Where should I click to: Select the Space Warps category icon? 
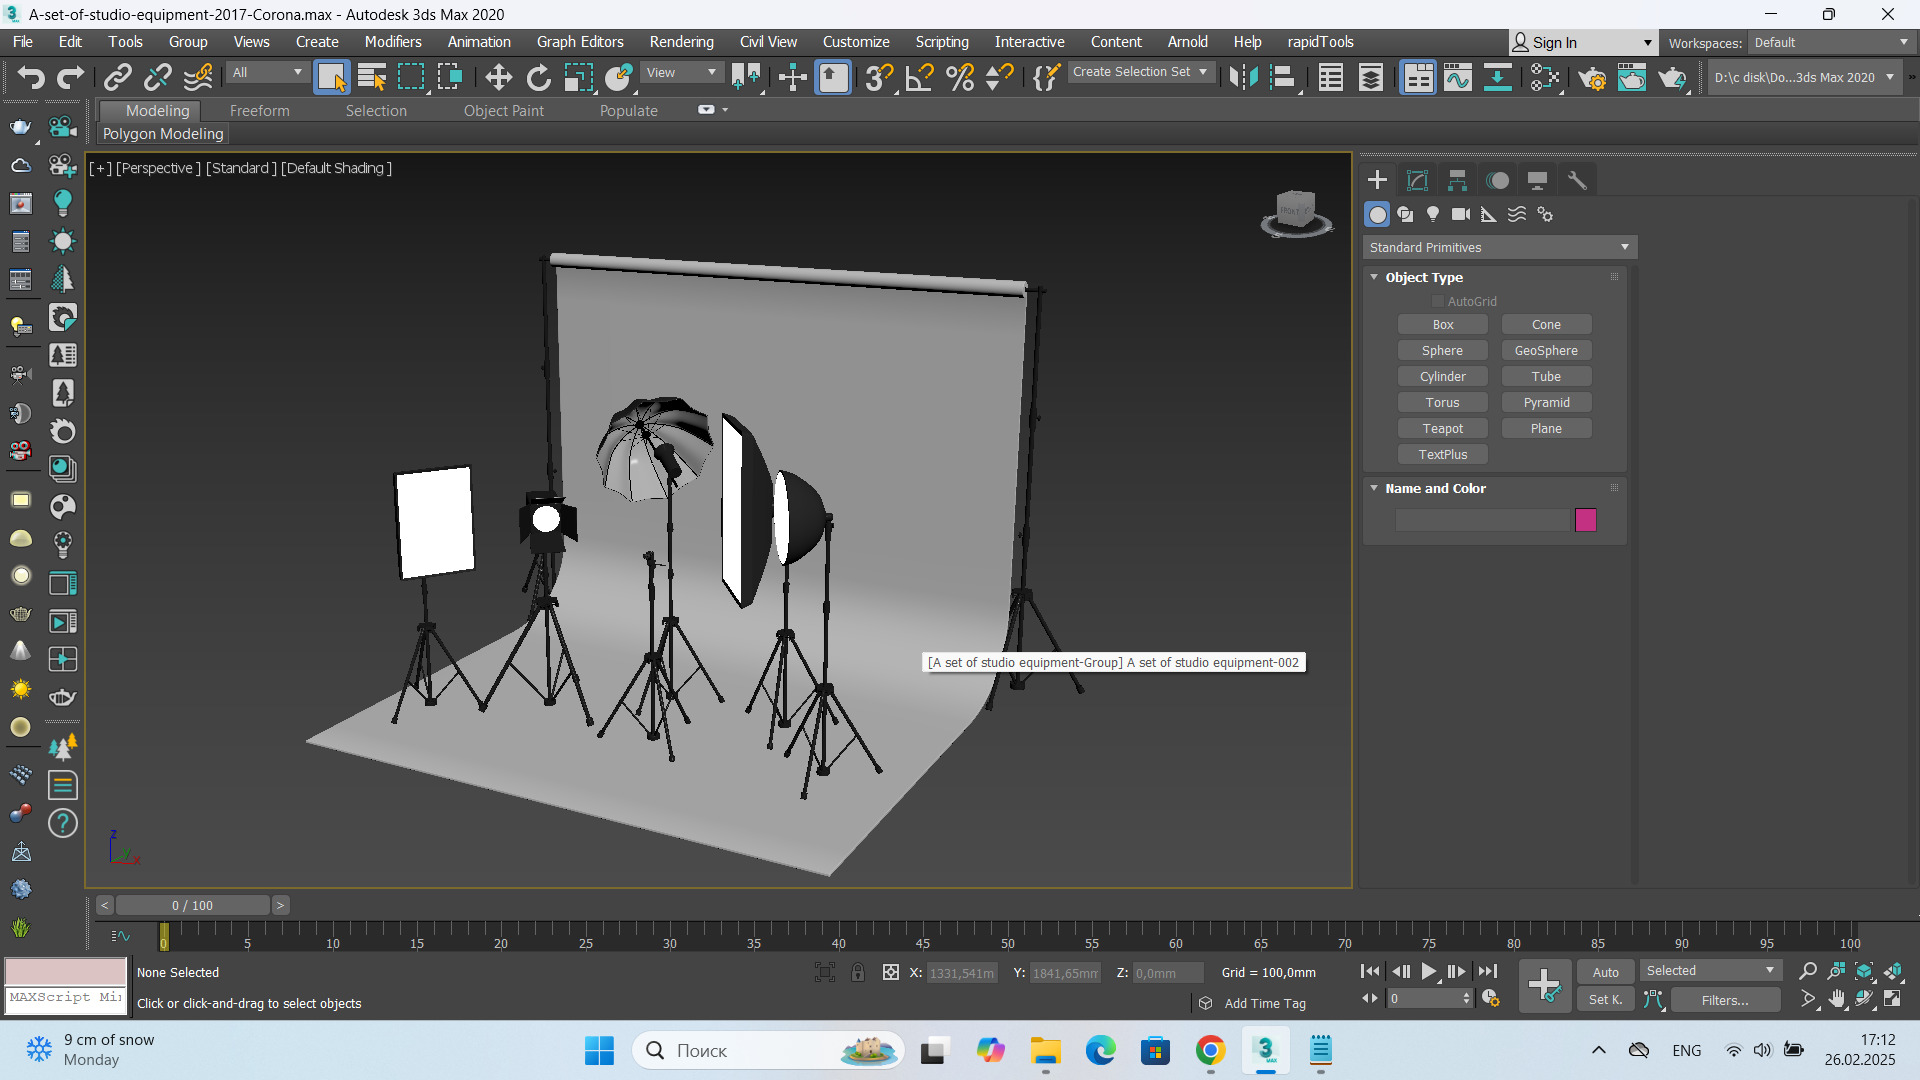pos(1517,214)
